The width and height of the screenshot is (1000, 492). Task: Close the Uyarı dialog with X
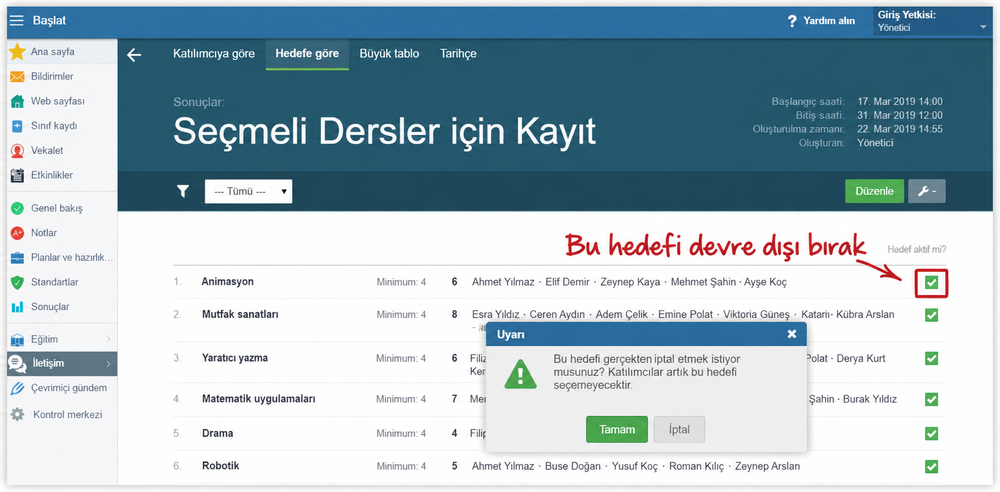pos(791,334)
